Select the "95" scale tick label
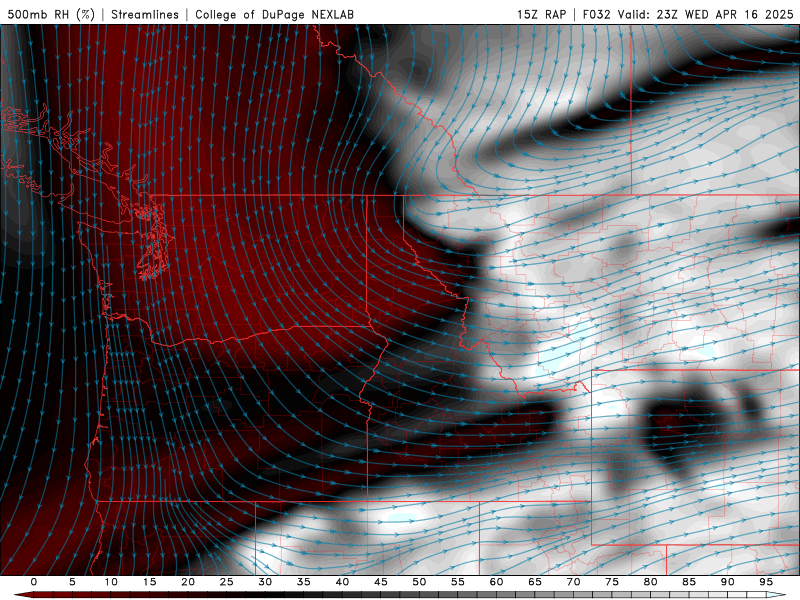This screenshot has width=800, height=600. (x=766, y=582)
